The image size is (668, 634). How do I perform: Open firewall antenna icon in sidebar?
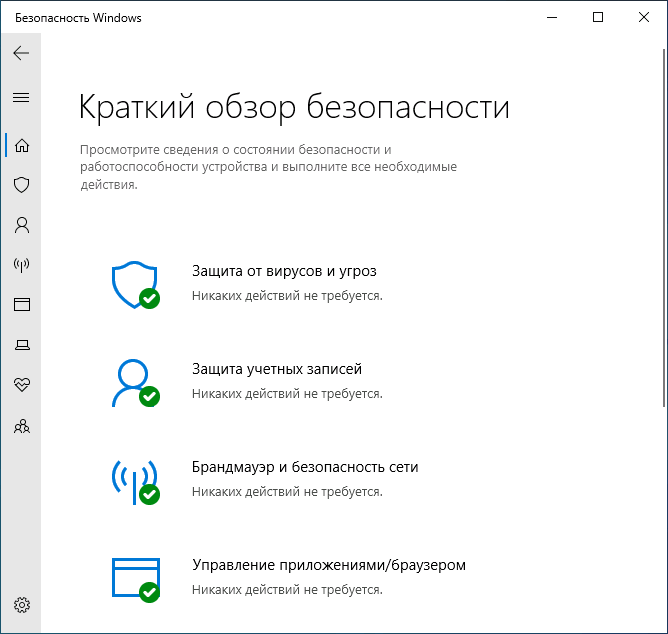coord(22,265)
